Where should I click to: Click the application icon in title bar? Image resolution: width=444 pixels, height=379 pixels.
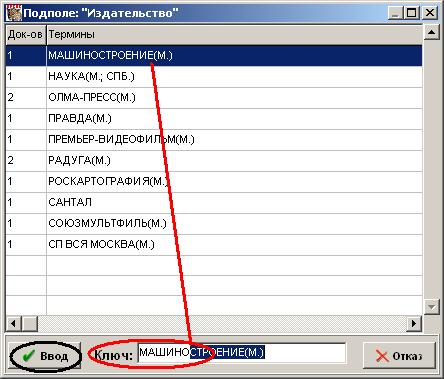pyautogui.click(x=14, y=13)
